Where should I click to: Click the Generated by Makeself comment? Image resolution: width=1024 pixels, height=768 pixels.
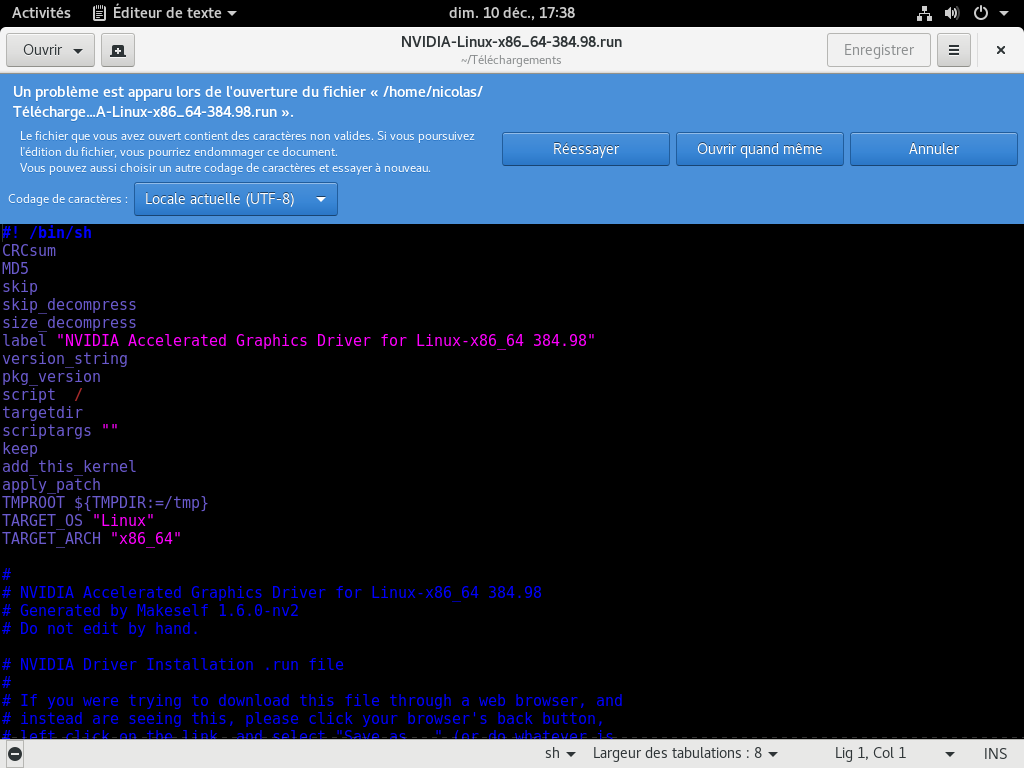(x=150, y=611)
